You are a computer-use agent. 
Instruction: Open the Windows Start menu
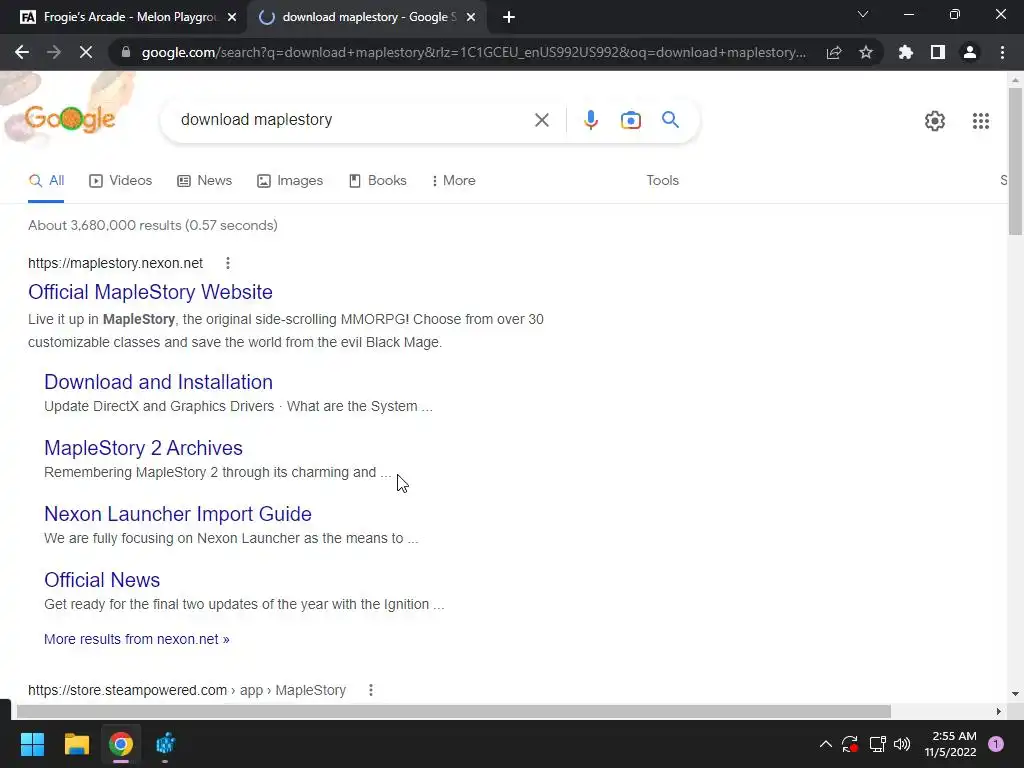[32, 744]
